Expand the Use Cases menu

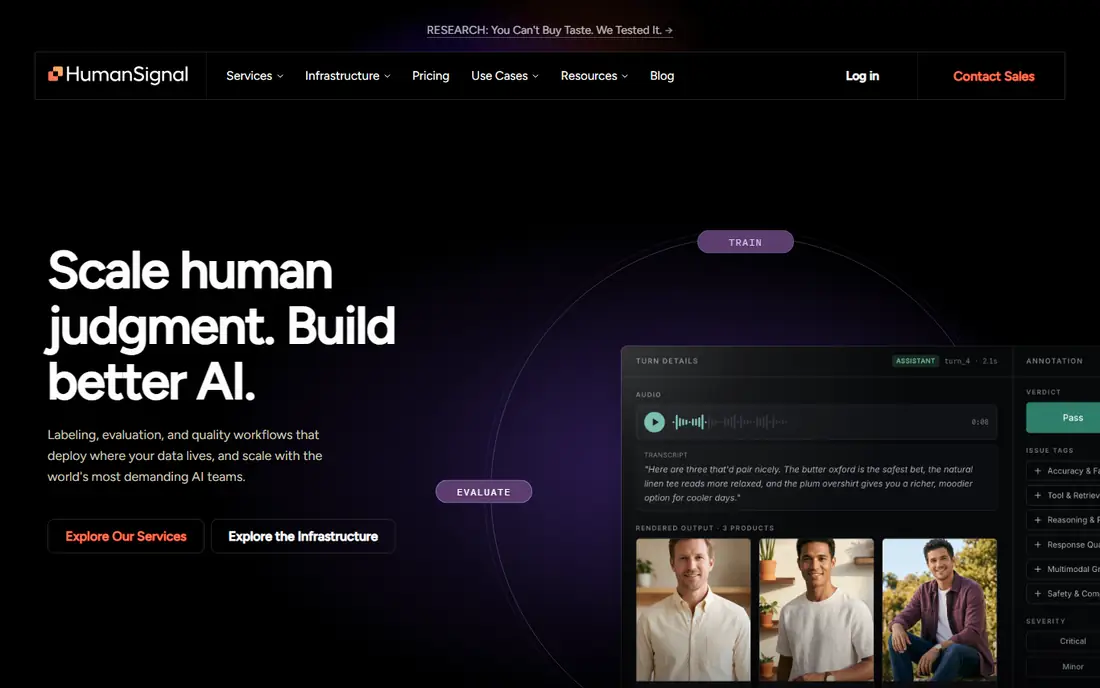[504, 76]
